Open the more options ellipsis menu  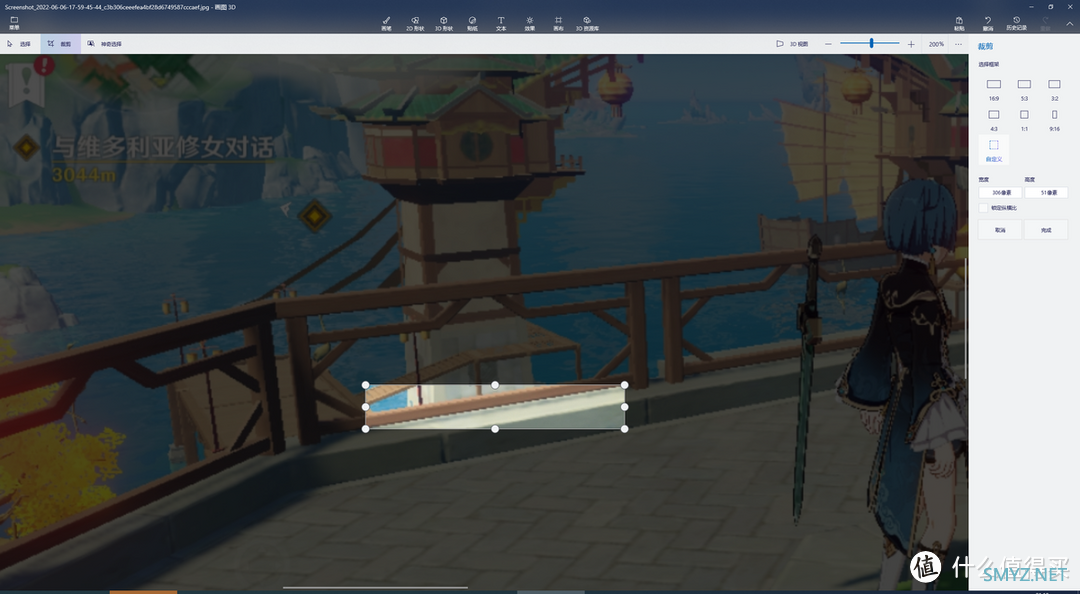pyautogui.click(x=958, y=44)
